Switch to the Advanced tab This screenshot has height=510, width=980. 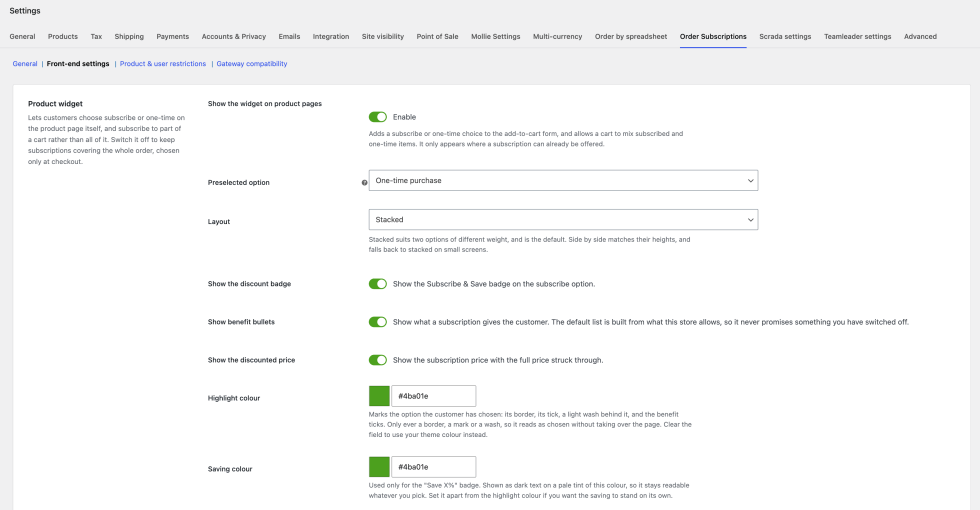tap(920, 36)
